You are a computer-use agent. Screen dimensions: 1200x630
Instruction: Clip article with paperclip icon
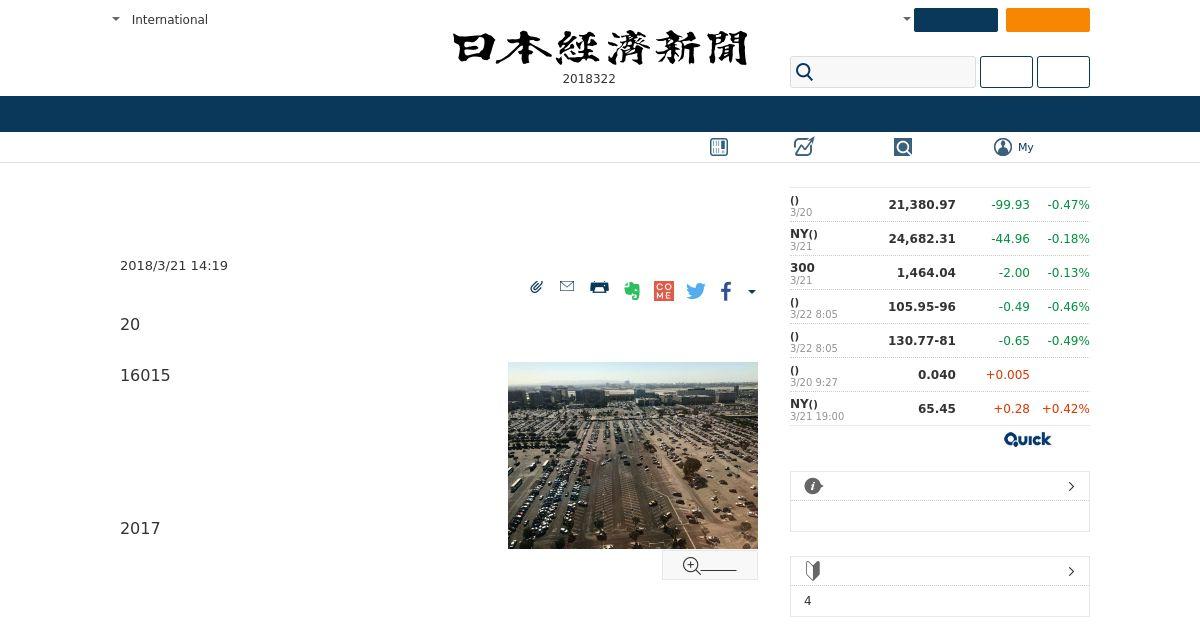tap(537, 287)
